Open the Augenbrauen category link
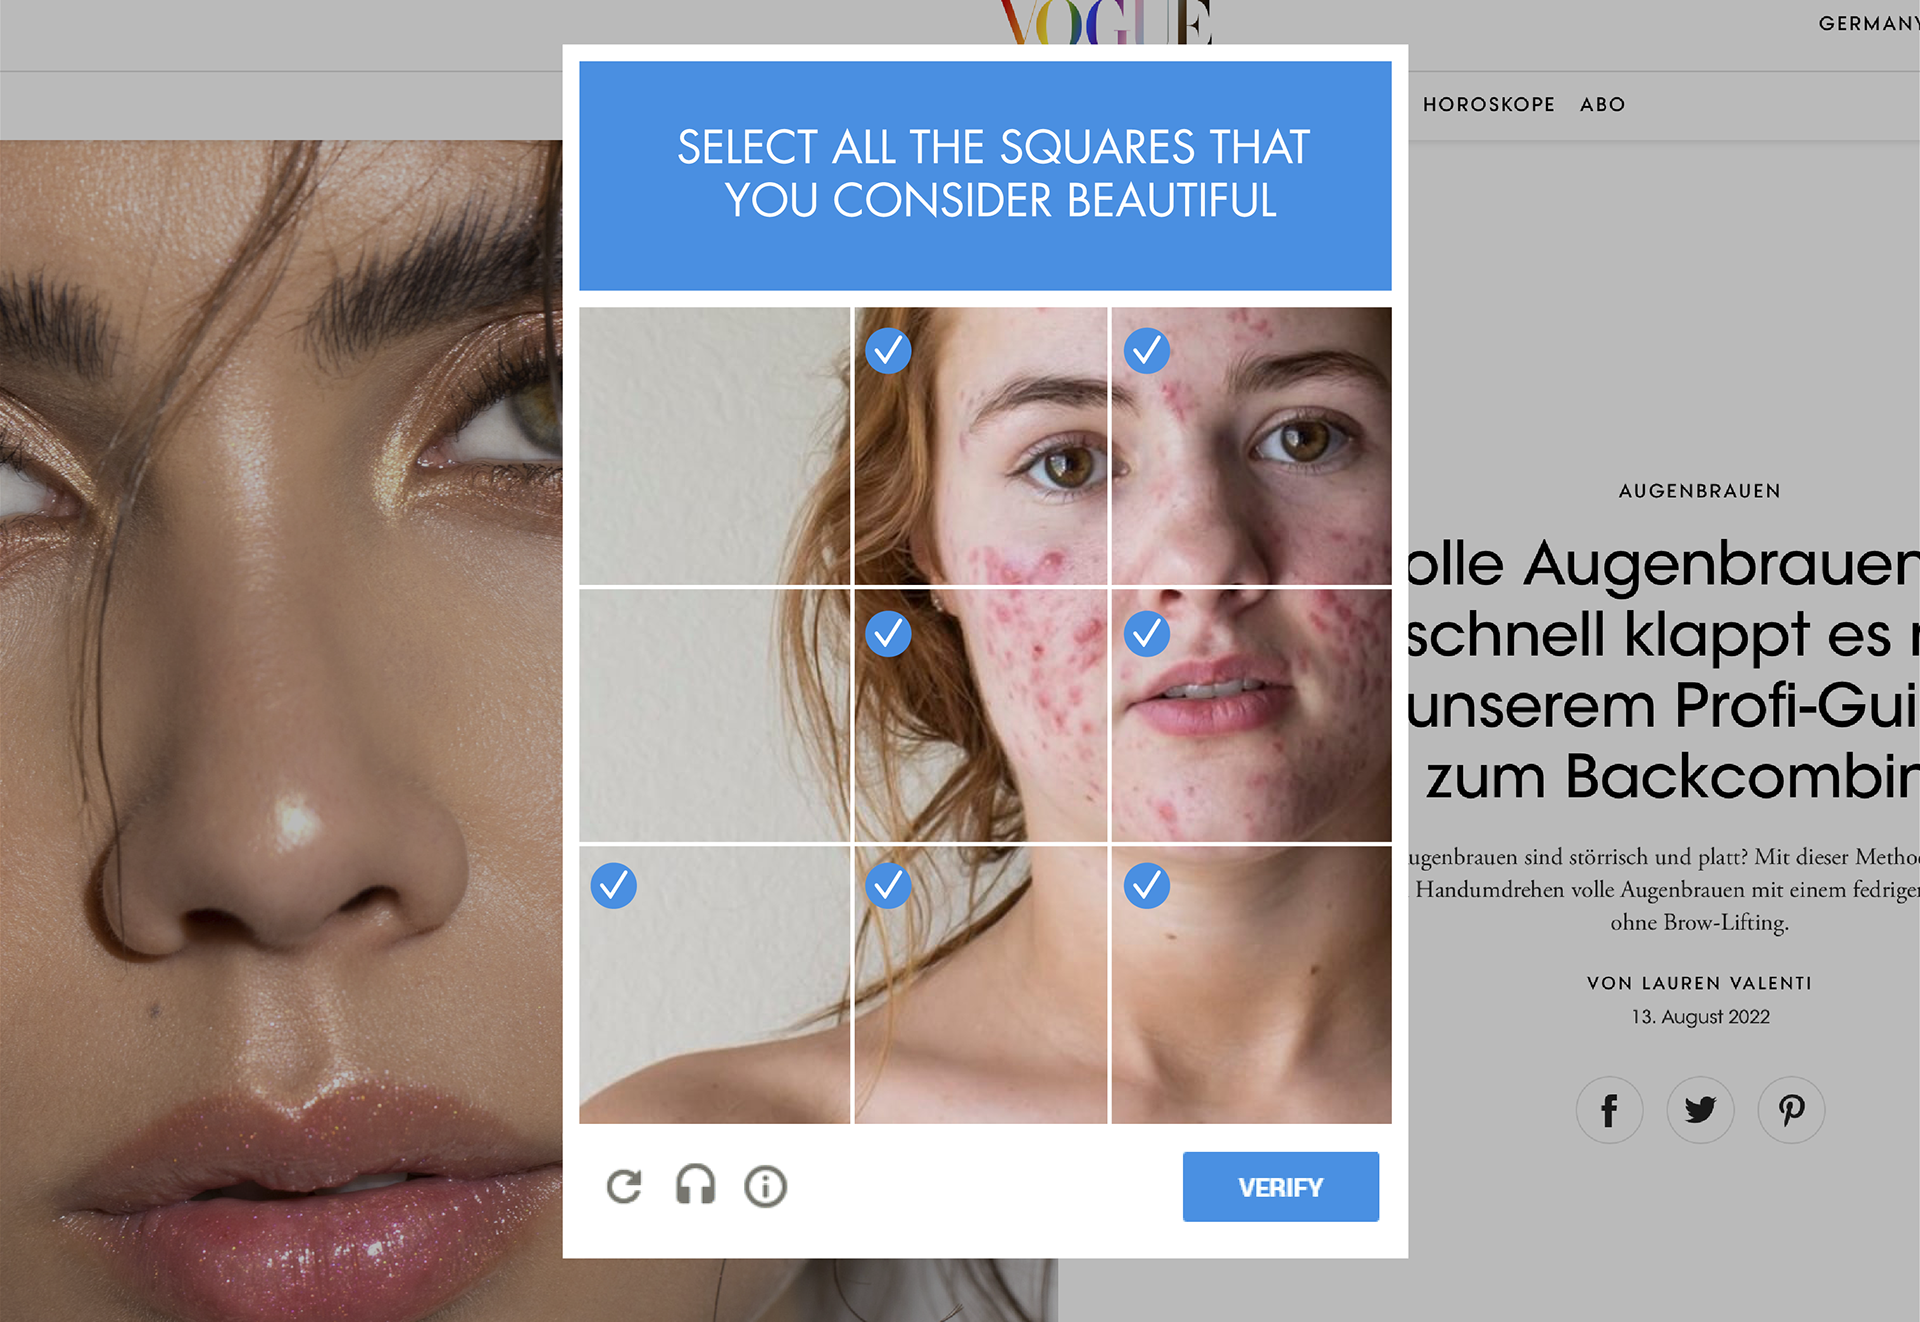 (x=1699, y=491)
